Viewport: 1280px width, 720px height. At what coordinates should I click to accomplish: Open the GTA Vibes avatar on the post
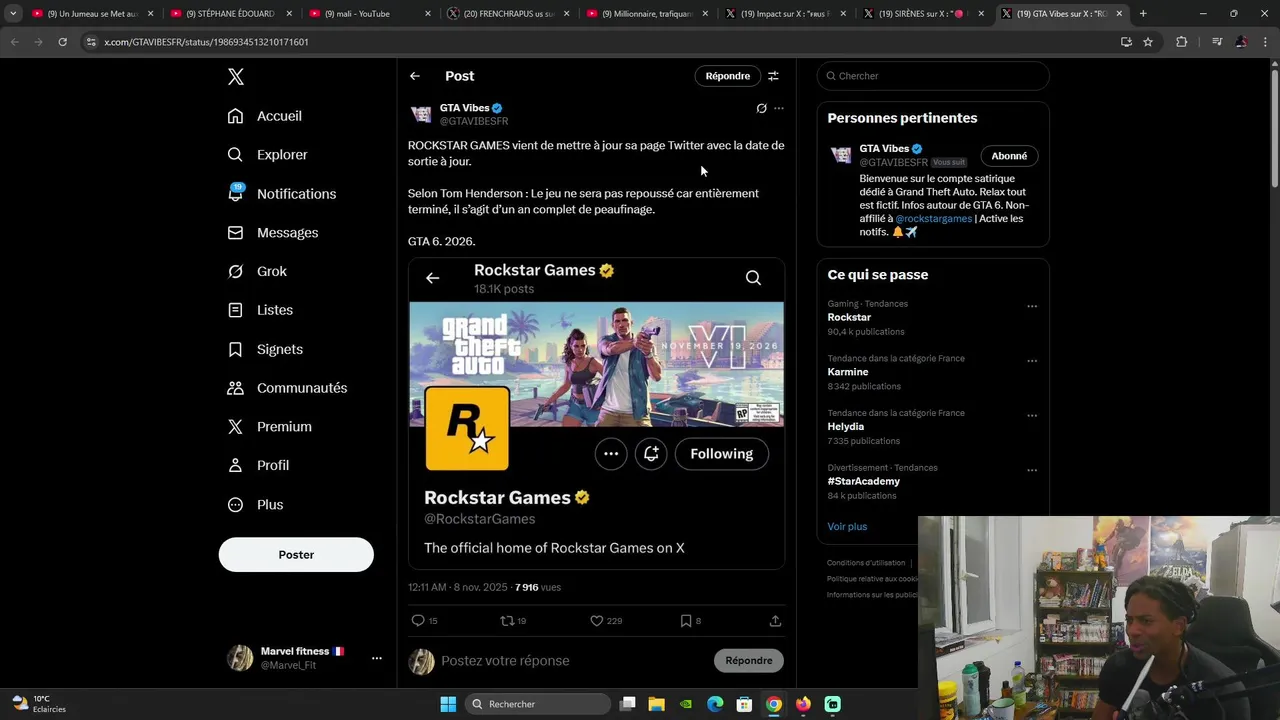click(x=421, y=115)
